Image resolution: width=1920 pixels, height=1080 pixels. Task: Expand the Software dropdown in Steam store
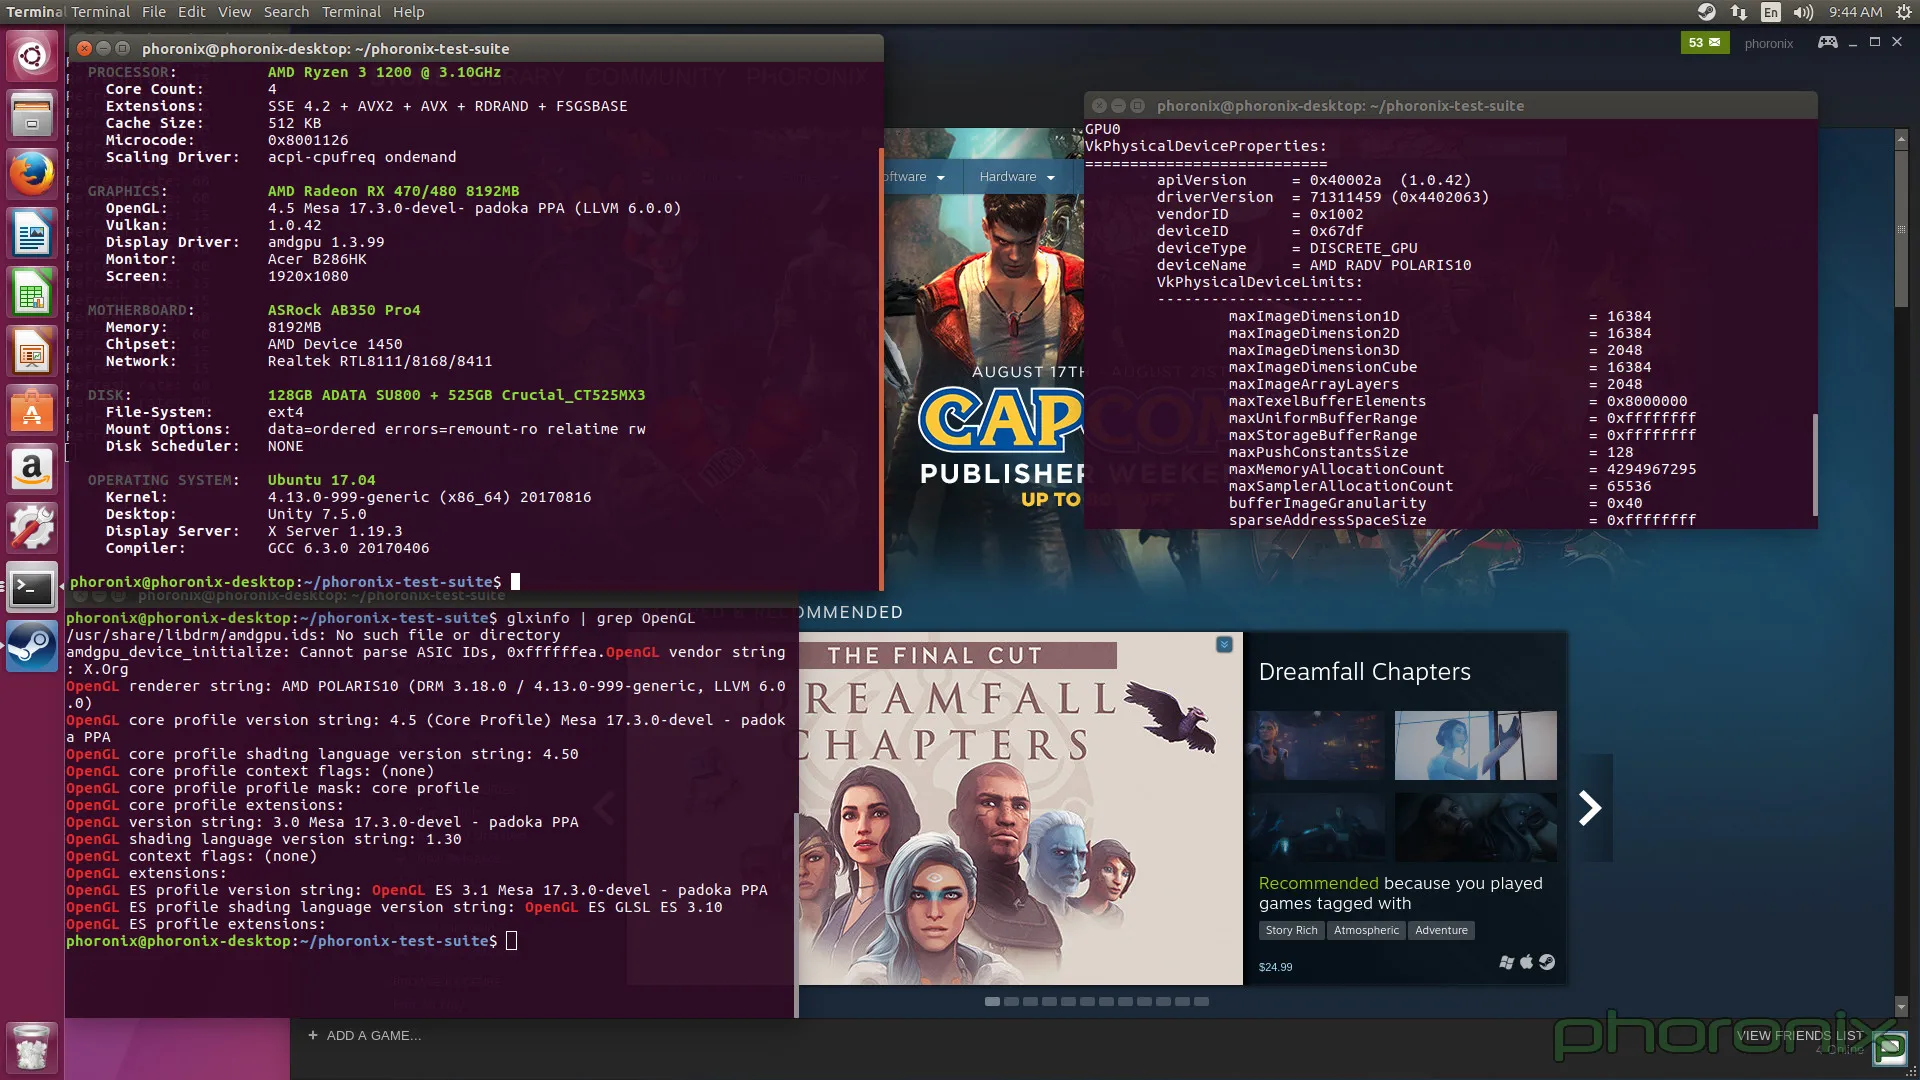(x=912, y=177)
